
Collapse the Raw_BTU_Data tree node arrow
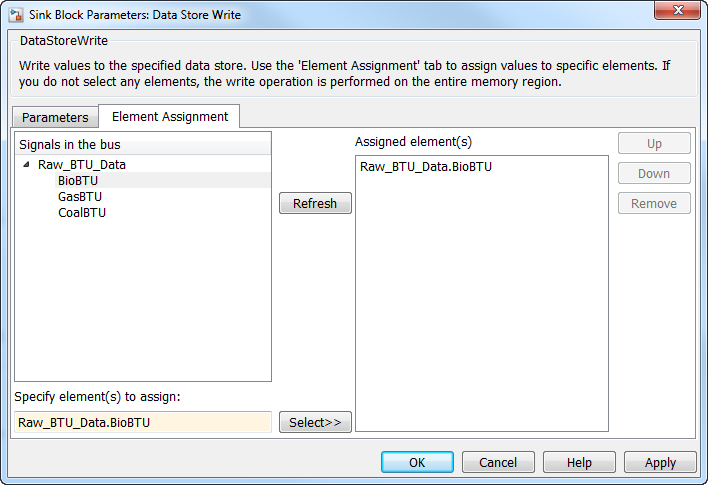point(26,165)
